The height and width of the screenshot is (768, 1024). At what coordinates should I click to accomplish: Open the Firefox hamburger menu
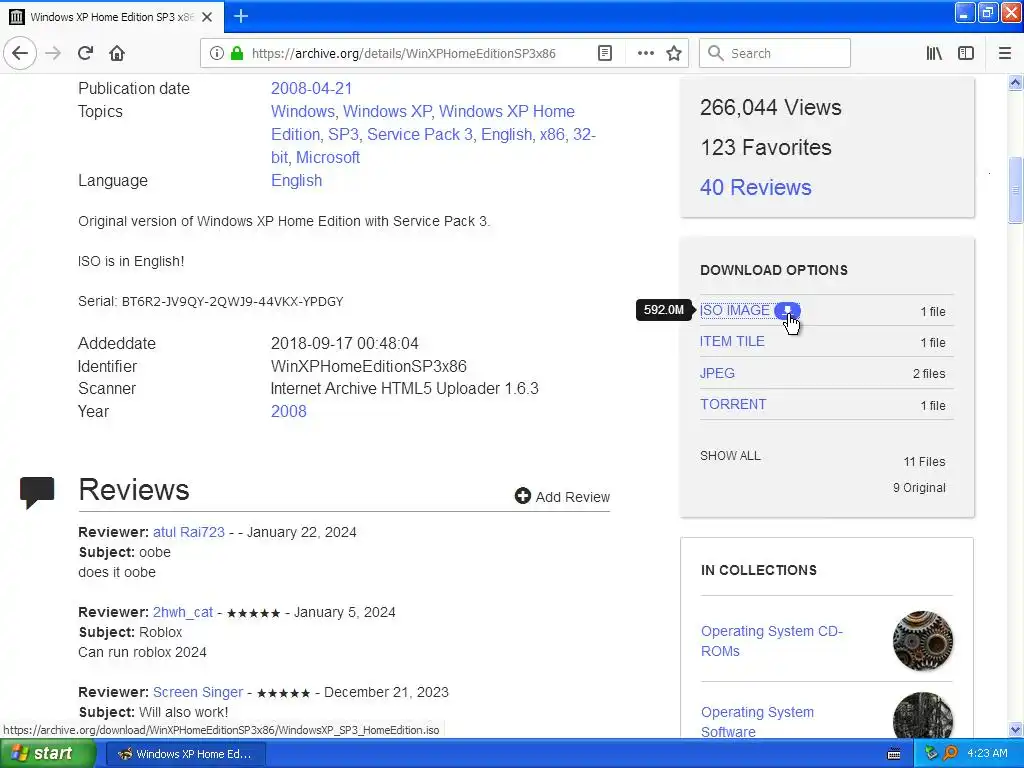1004,54
